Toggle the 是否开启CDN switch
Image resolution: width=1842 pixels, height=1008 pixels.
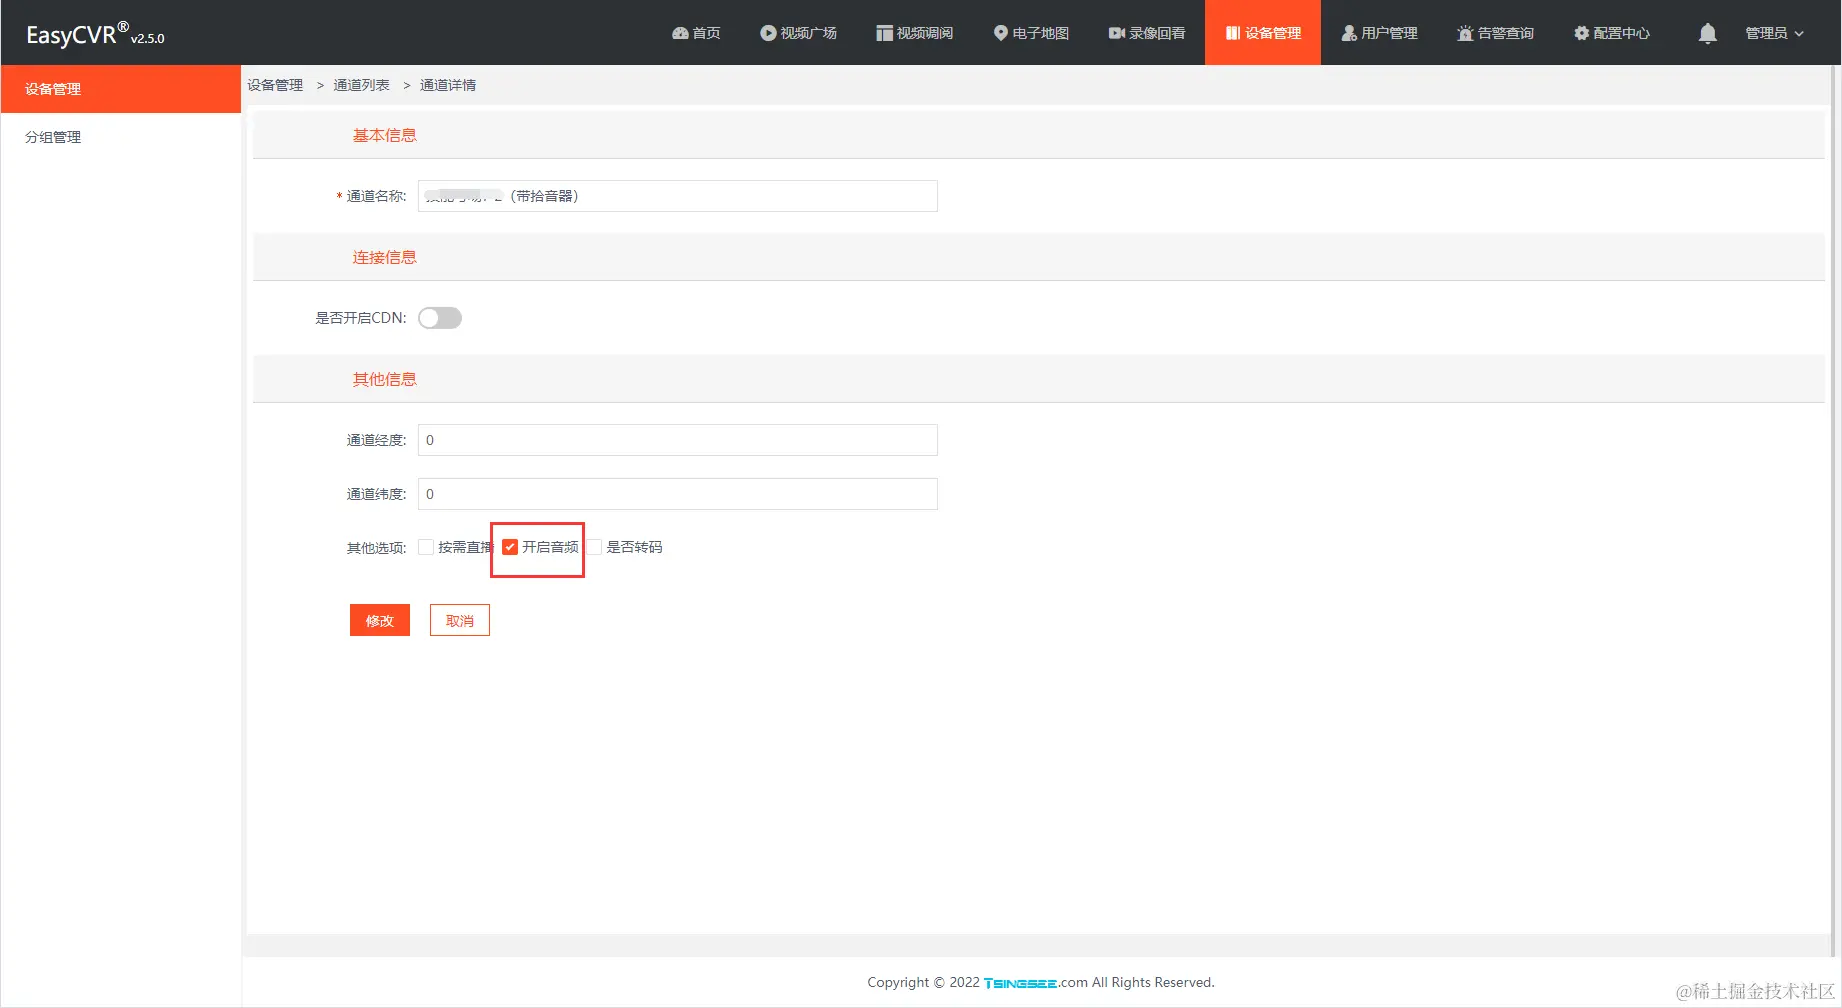[x=440, y=318]
